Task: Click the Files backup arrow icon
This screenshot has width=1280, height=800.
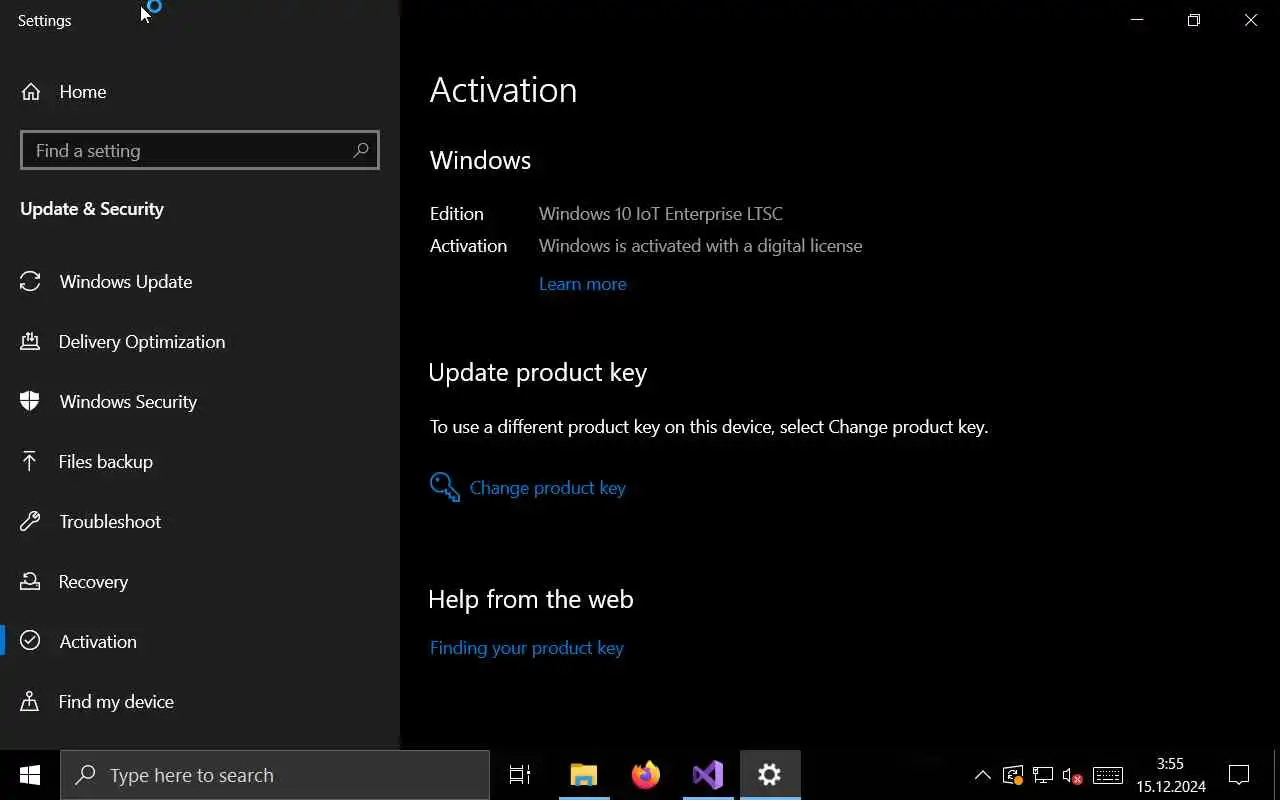Action: [x=30, y=462]
